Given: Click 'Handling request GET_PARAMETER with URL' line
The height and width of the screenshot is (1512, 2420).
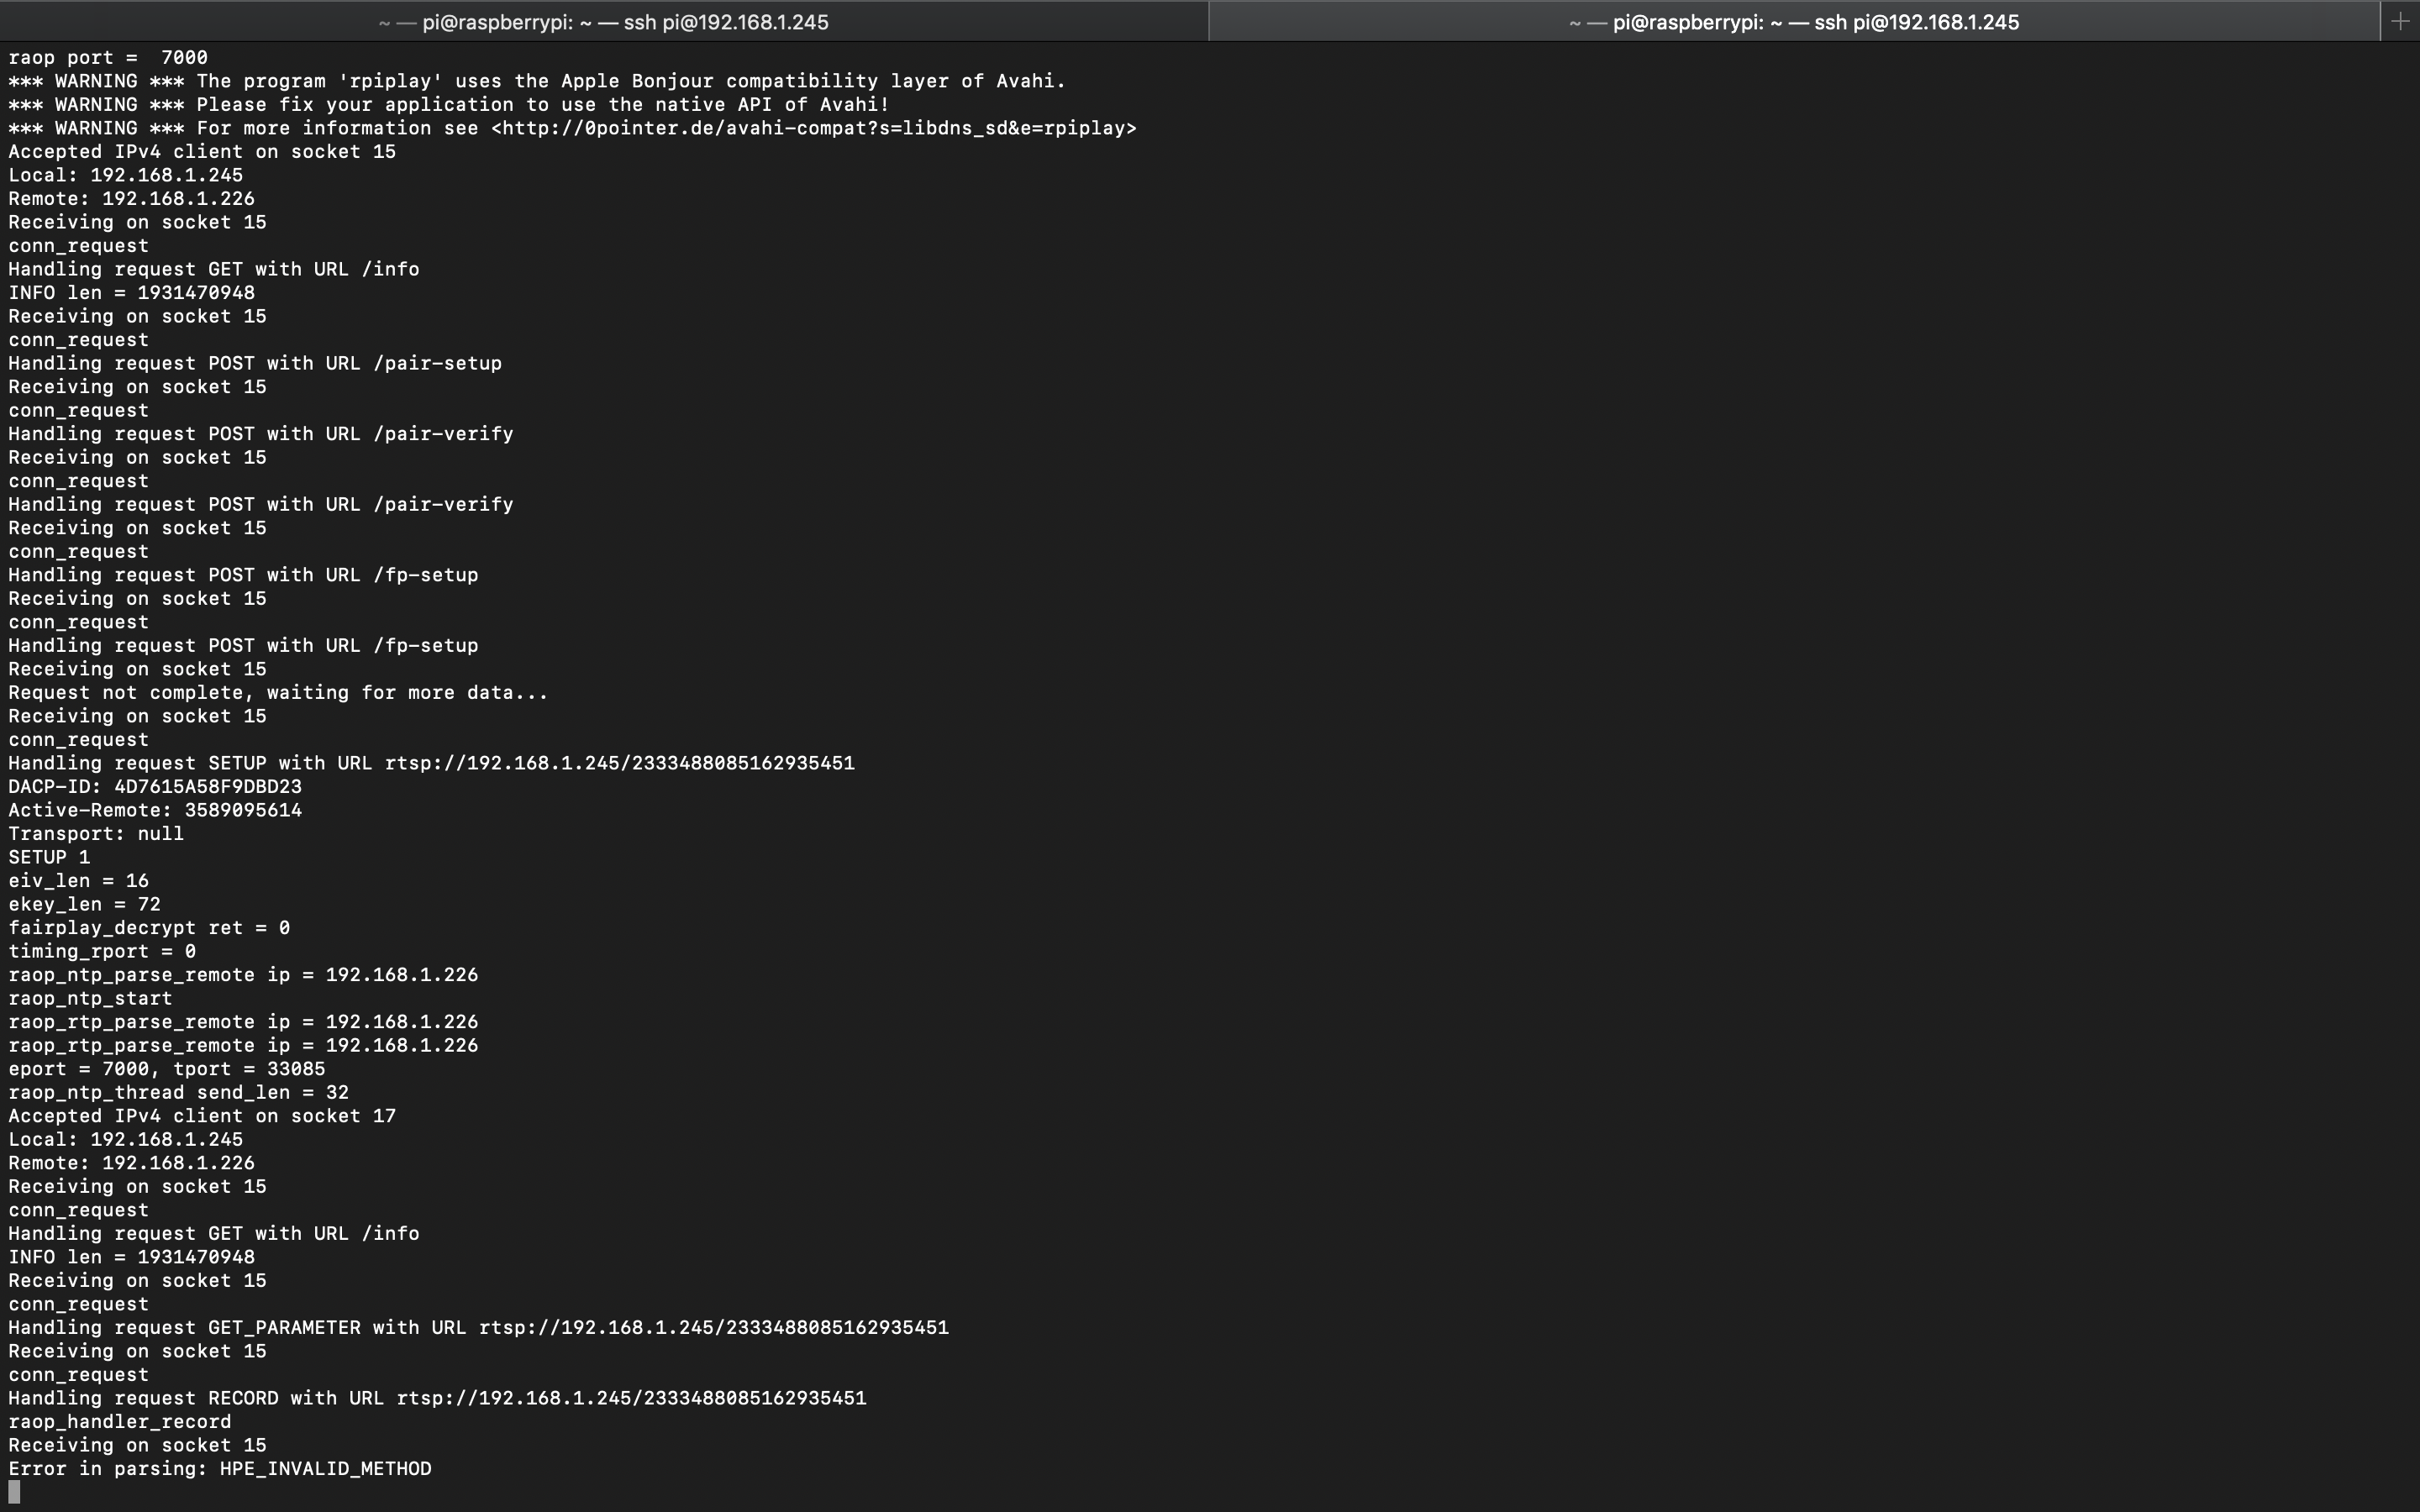Looking at the screenshot, I should (x=478, y=1328).
